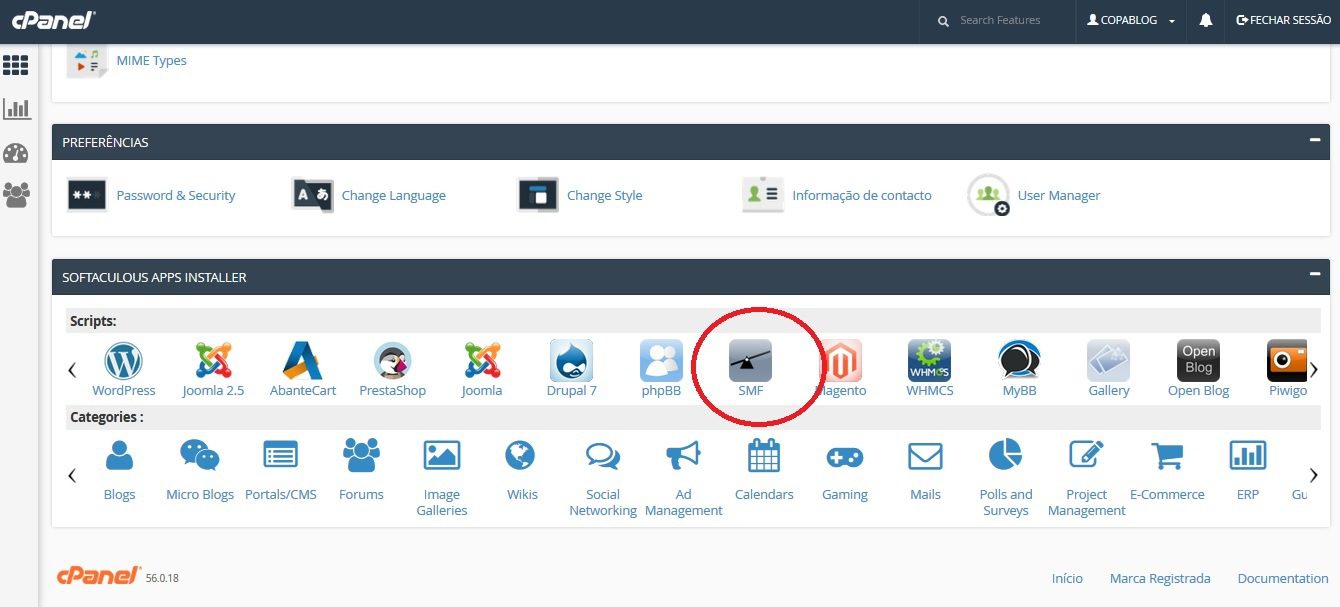Open the Calendars category

pos(764,470)
